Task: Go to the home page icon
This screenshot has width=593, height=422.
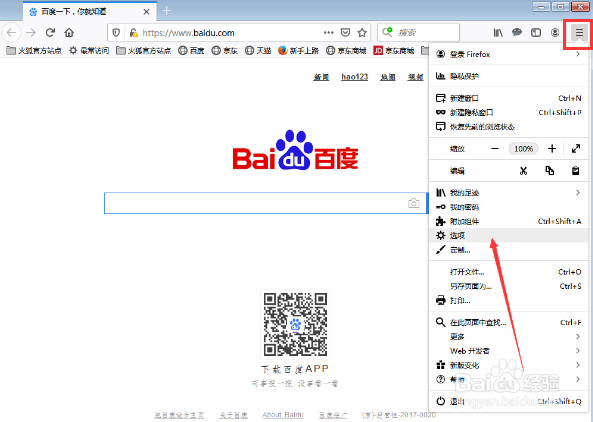Action: coord(69,33)
